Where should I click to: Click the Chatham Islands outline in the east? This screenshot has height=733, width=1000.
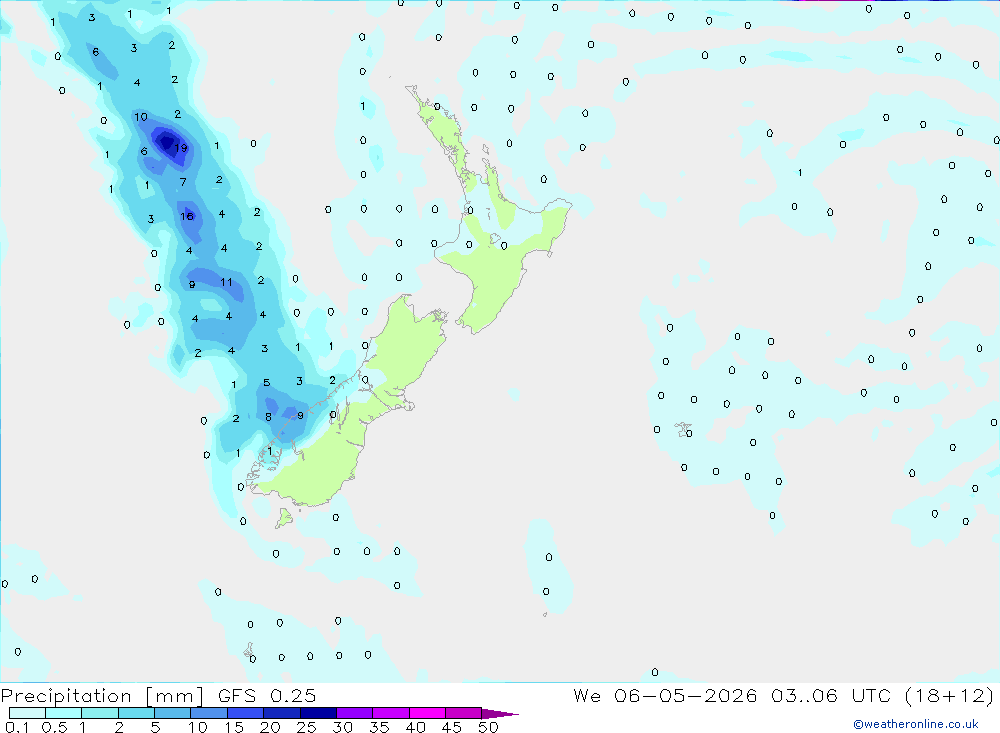coord(684,429)
